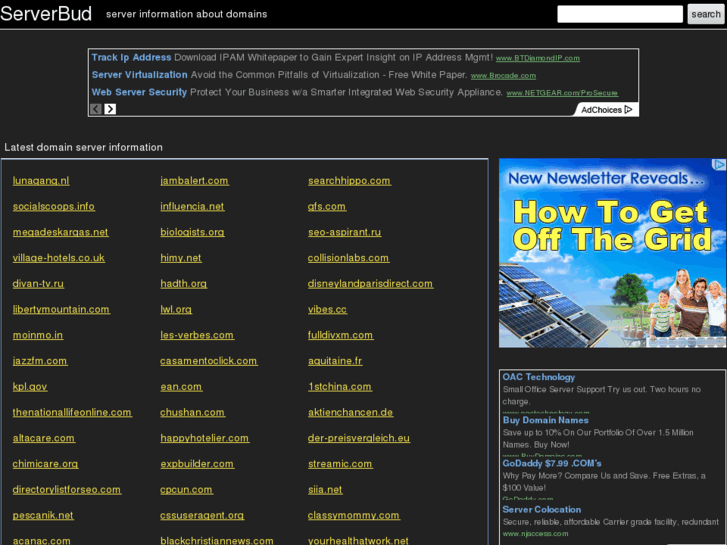Open village-hotels.co.uk domain info
This screenshot has width=727, height=545.
(59, 258)
